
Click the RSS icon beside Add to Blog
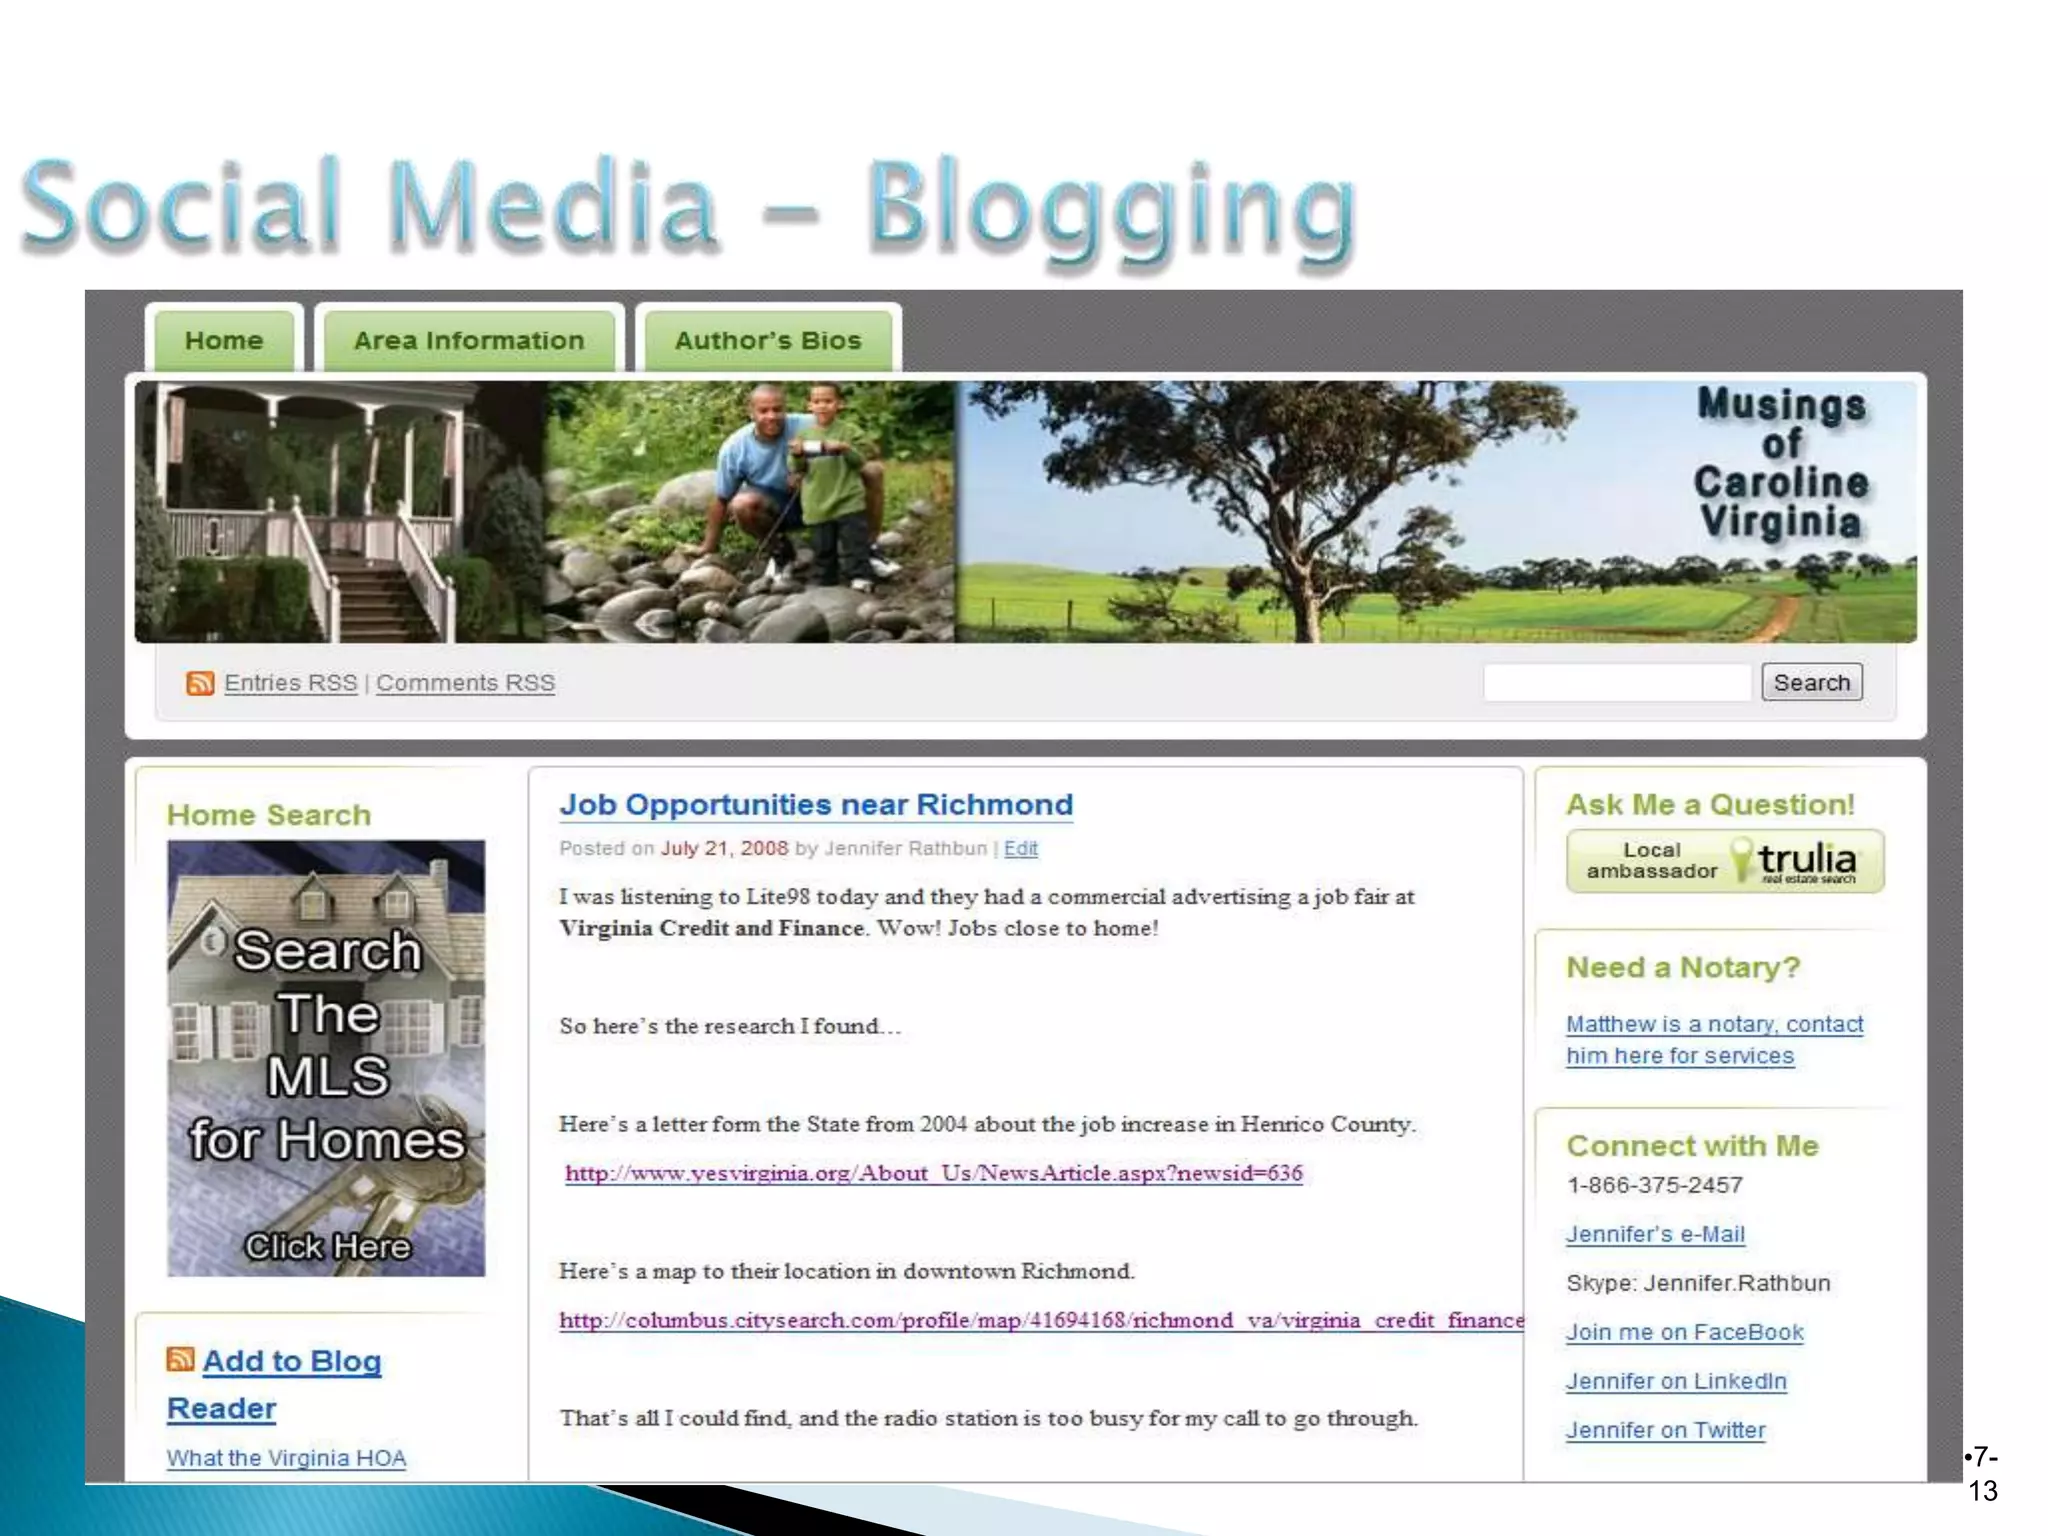[x=180, y=1359]
